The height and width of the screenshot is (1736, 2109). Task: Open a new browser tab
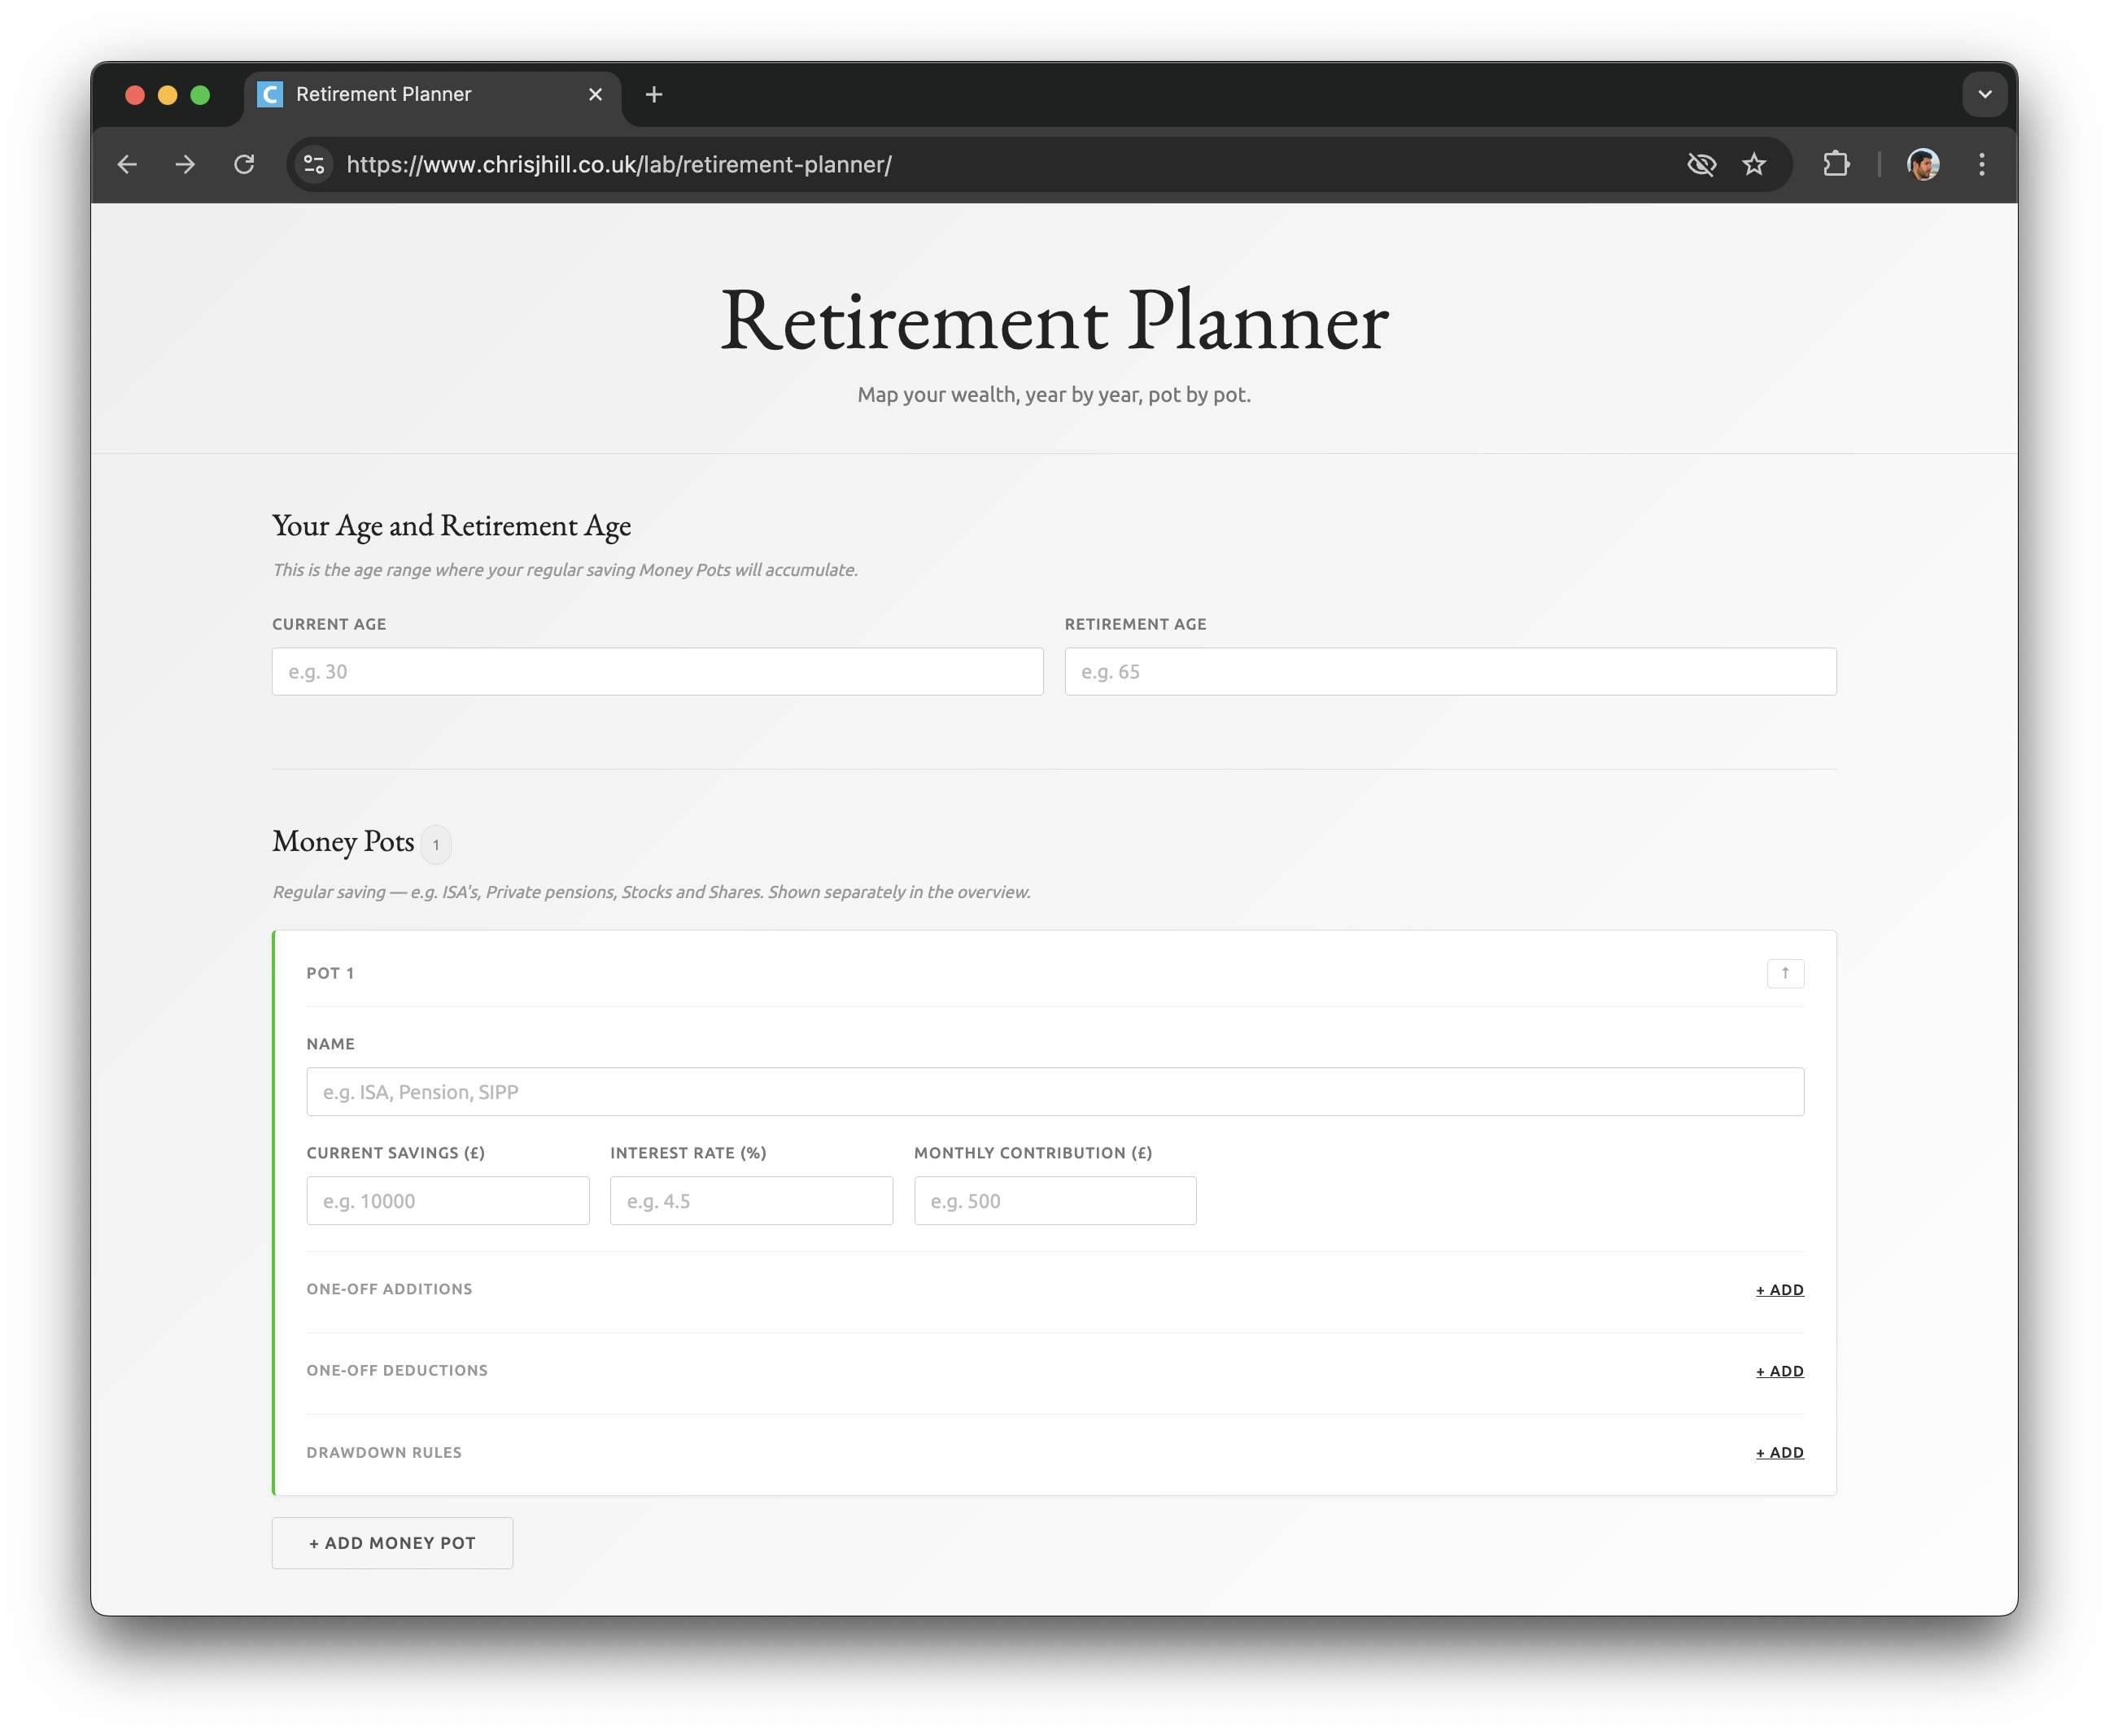[654, 94]
